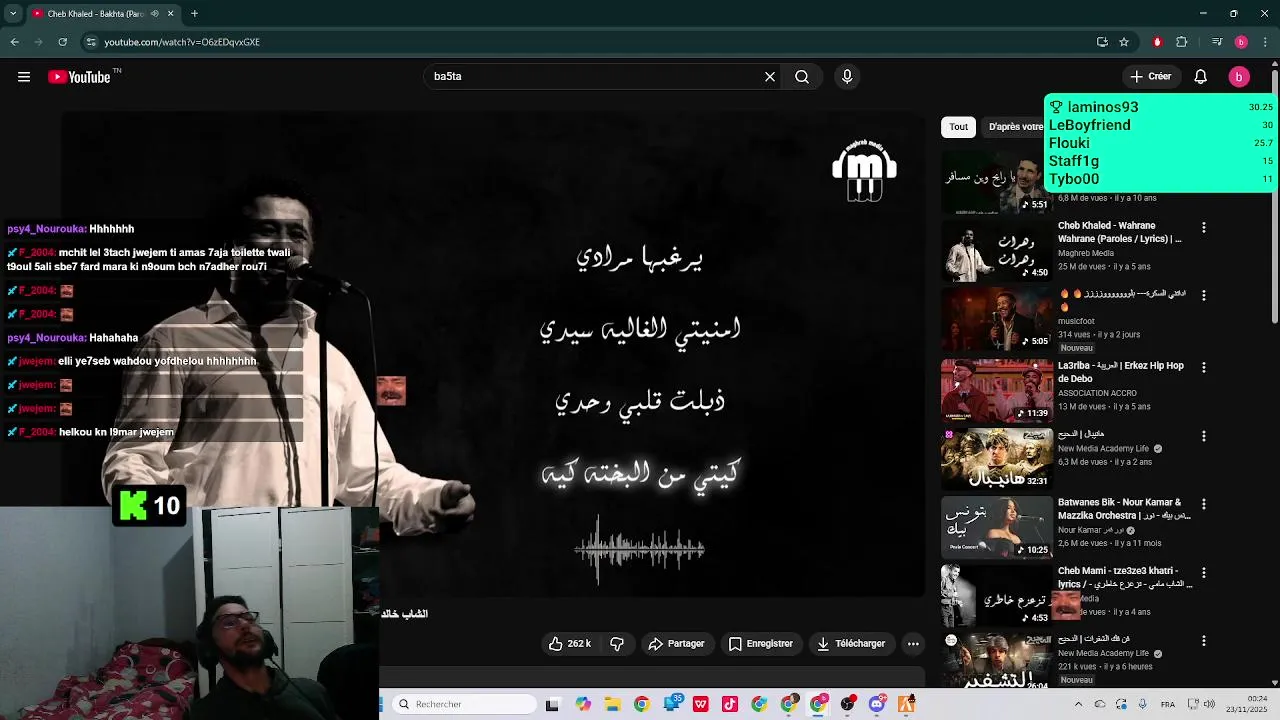Switch the FRA keyboard language indicator
Screen dimensions: 1280x720
point(1168,704)
